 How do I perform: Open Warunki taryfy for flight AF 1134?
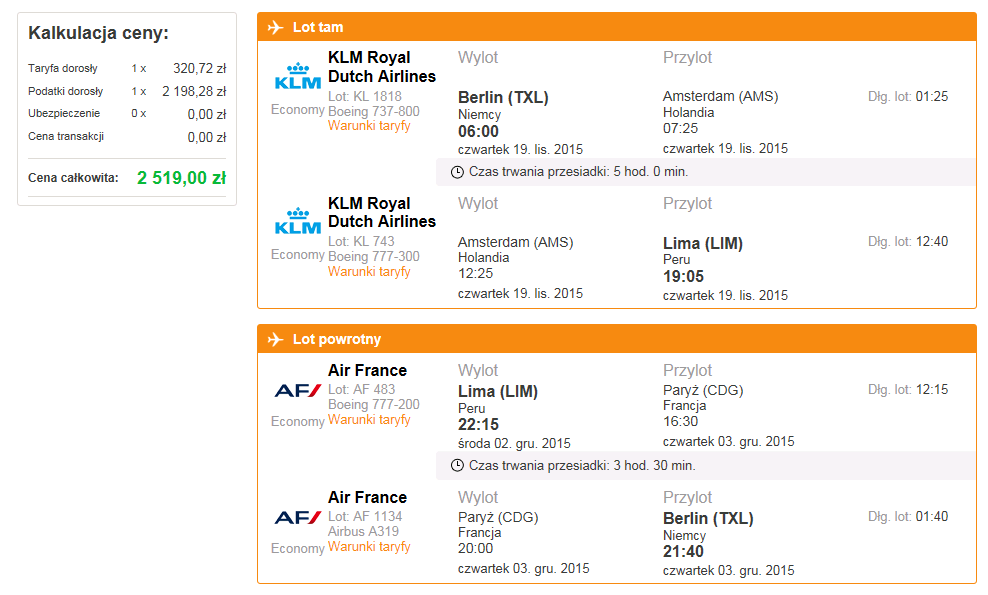click(x=369, y=546)
